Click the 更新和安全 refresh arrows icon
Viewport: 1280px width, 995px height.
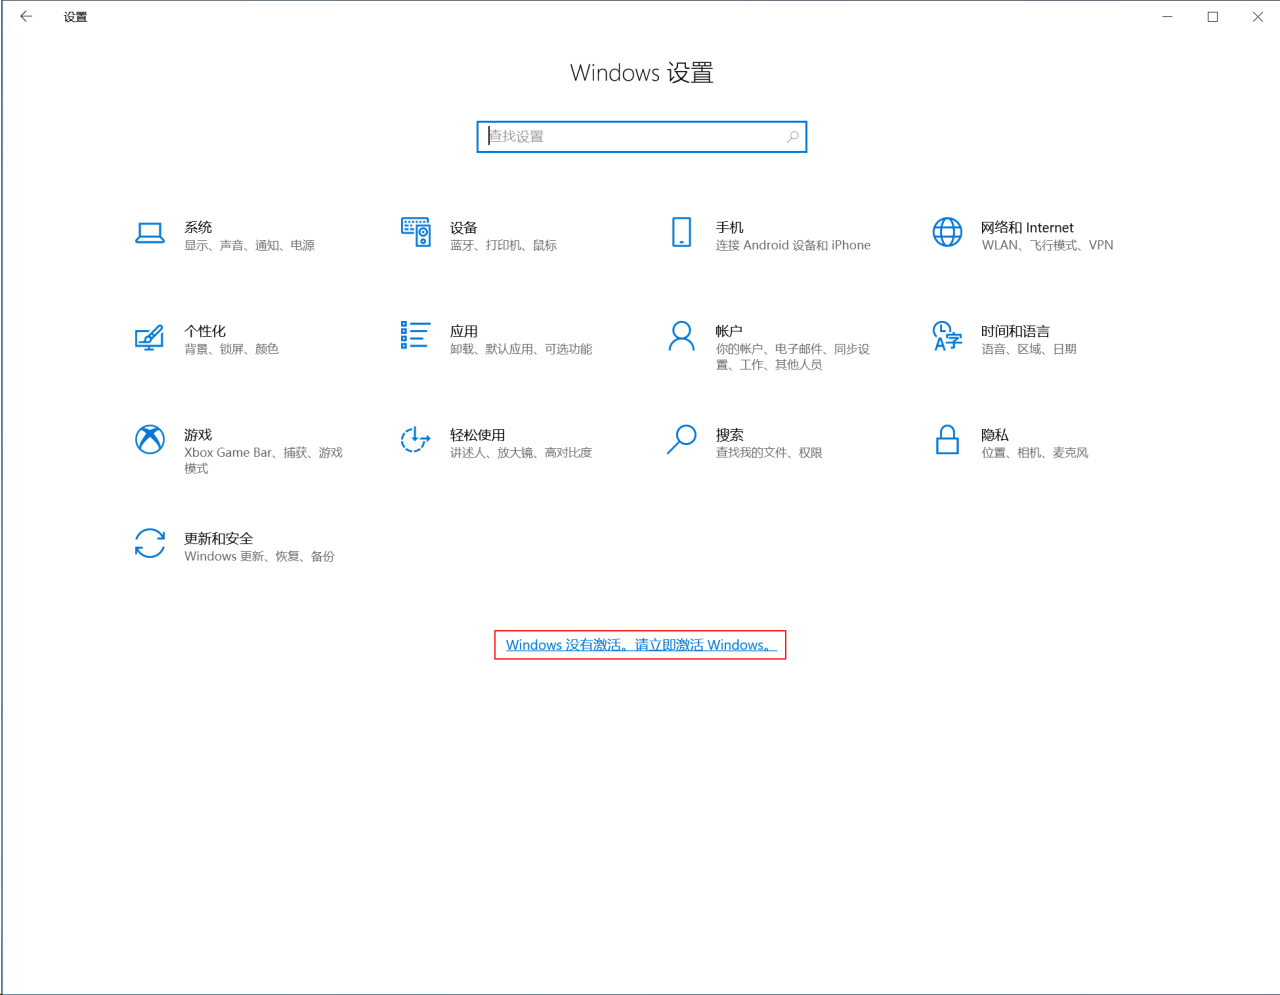pyautogui.click(x=150, y=543)
